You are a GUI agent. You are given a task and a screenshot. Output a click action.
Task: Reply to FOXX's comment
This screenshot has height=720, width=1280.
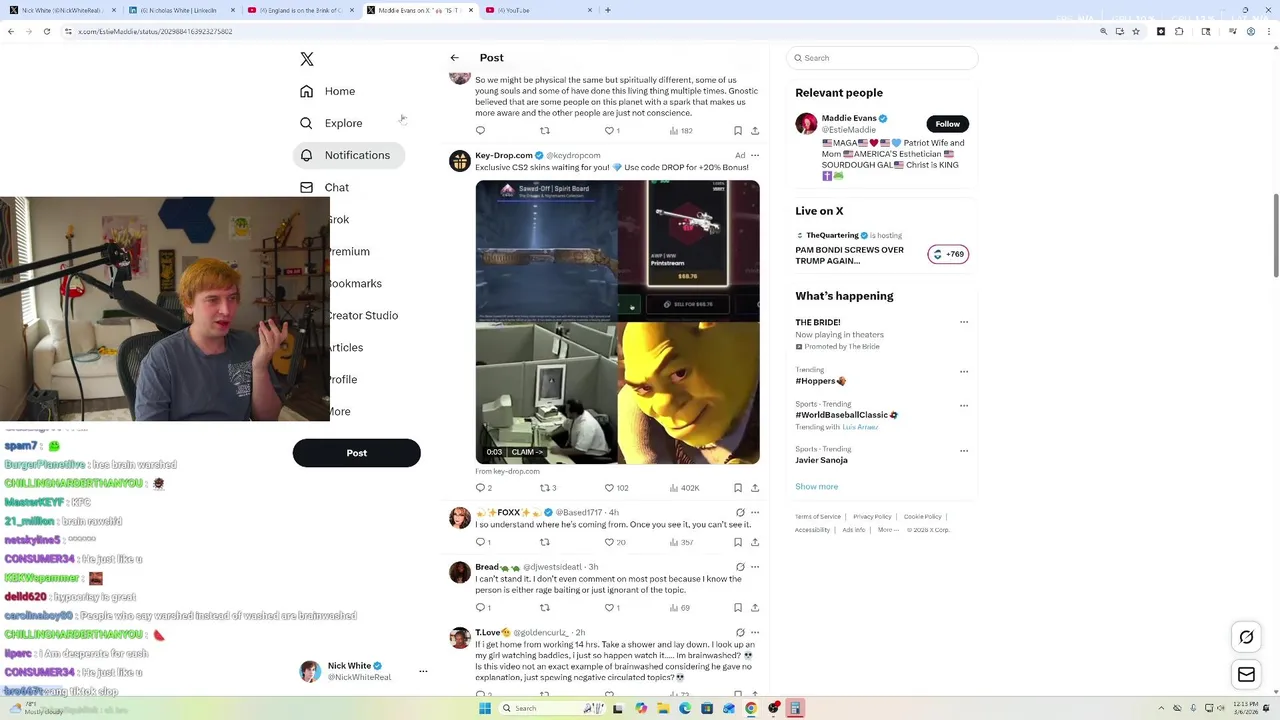tap(482, 542)
